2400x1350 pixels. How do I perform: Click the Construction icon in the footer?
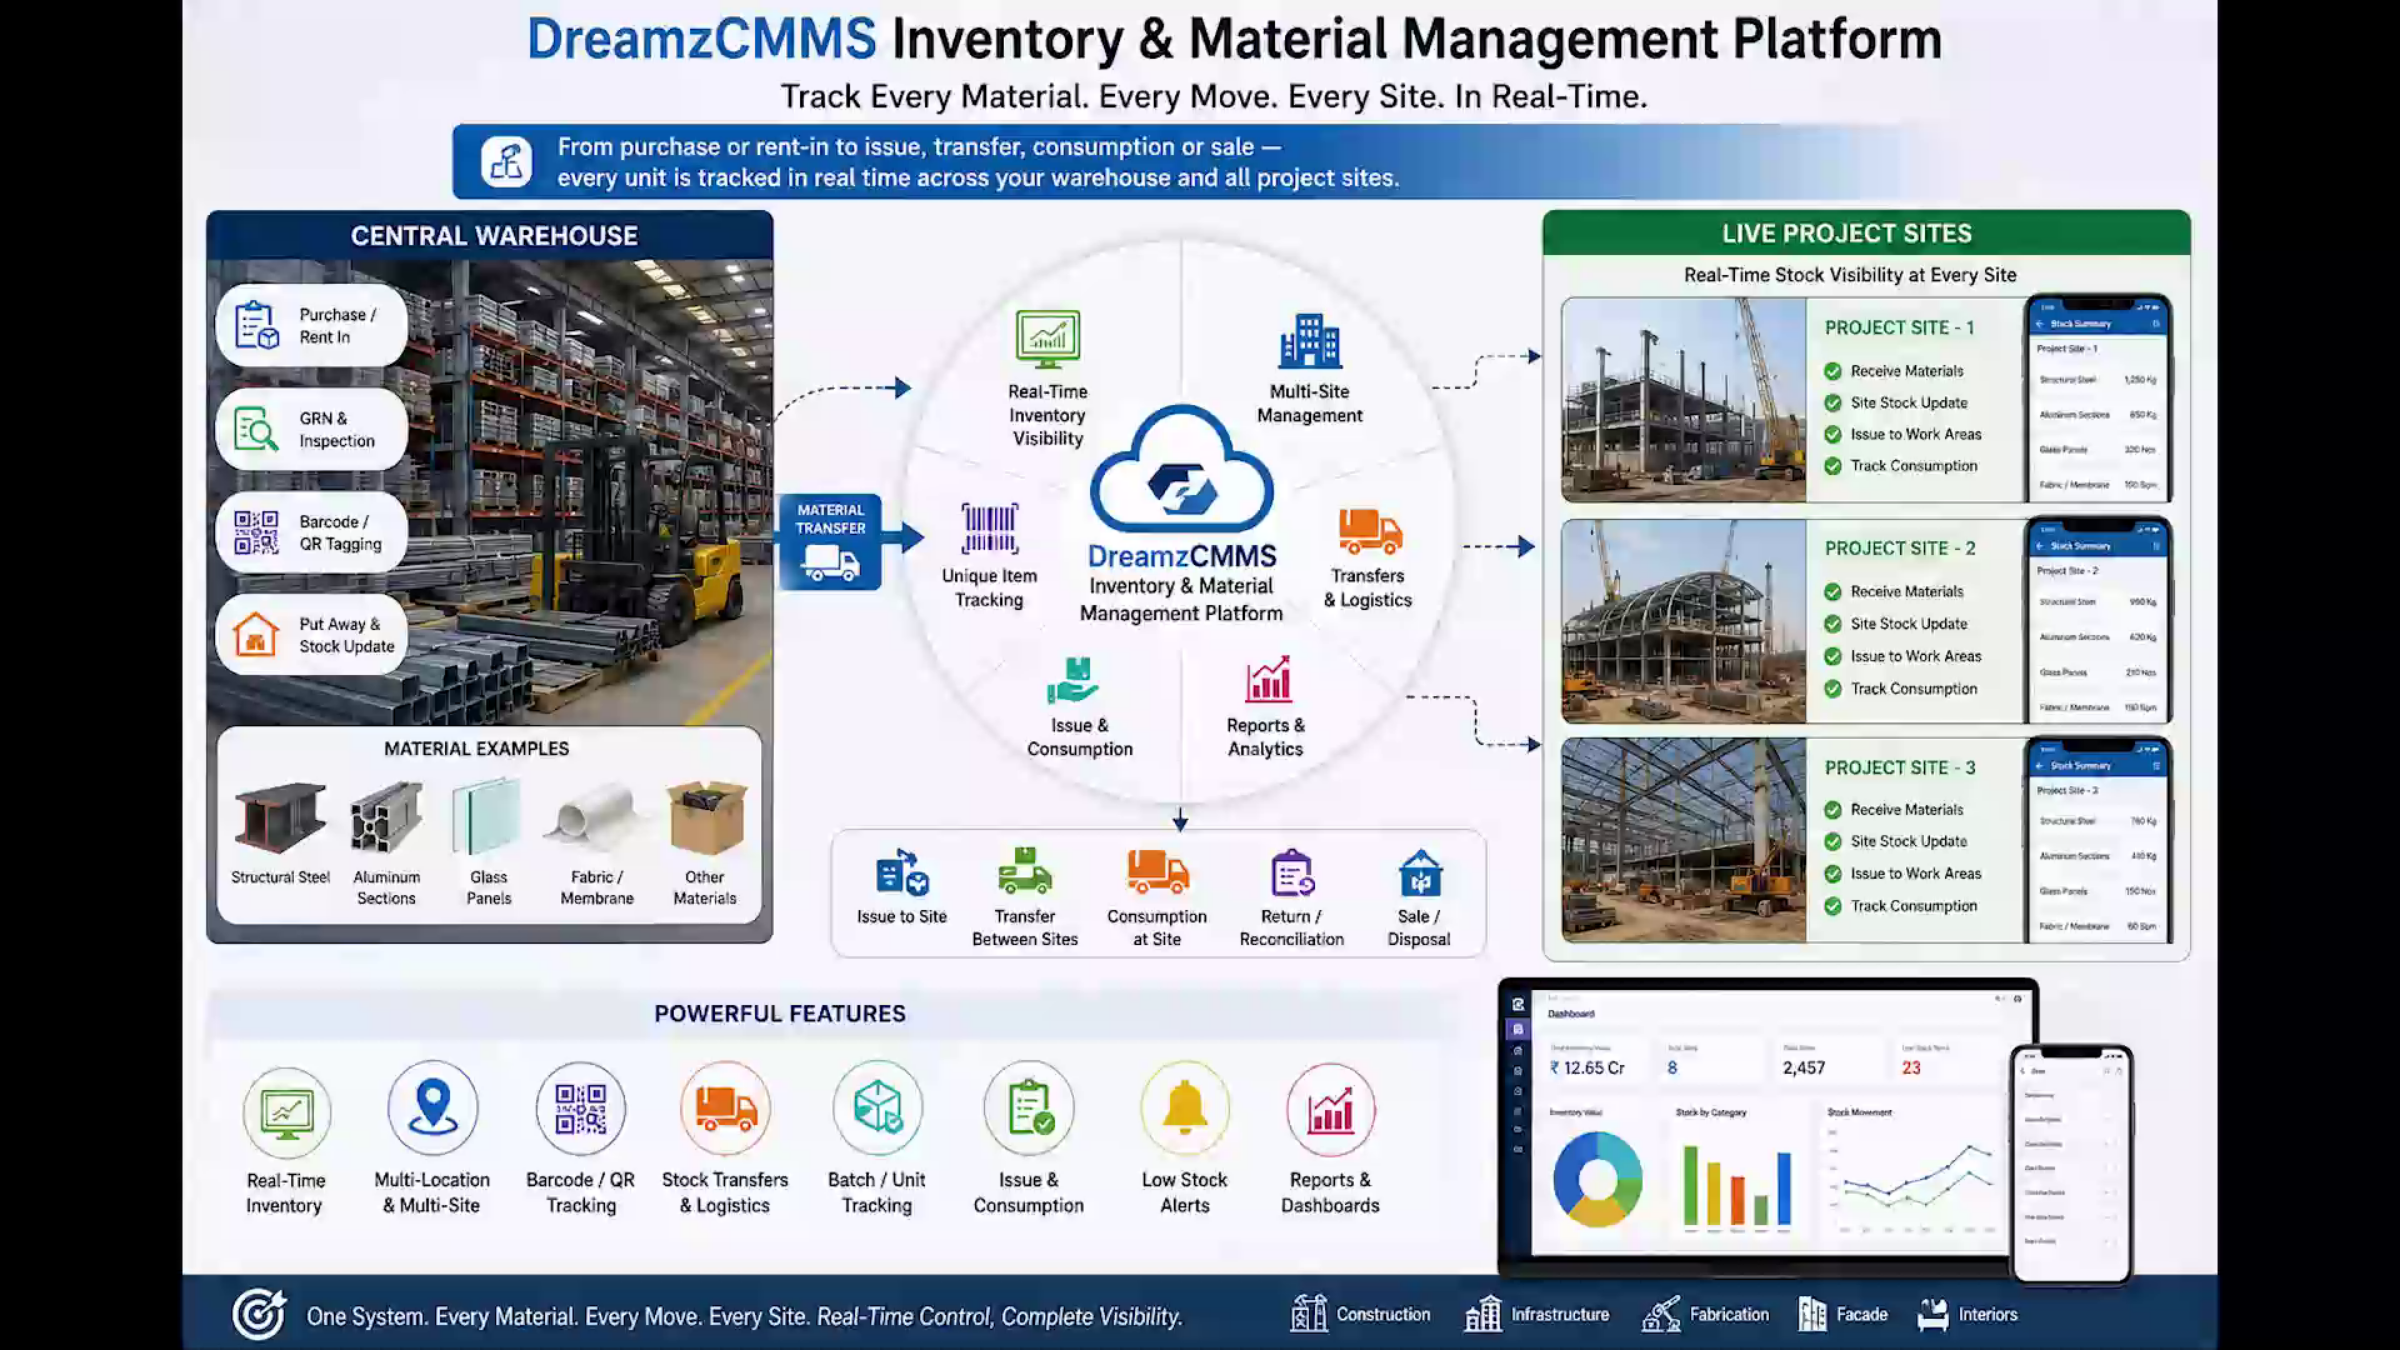point(1309,1314)
